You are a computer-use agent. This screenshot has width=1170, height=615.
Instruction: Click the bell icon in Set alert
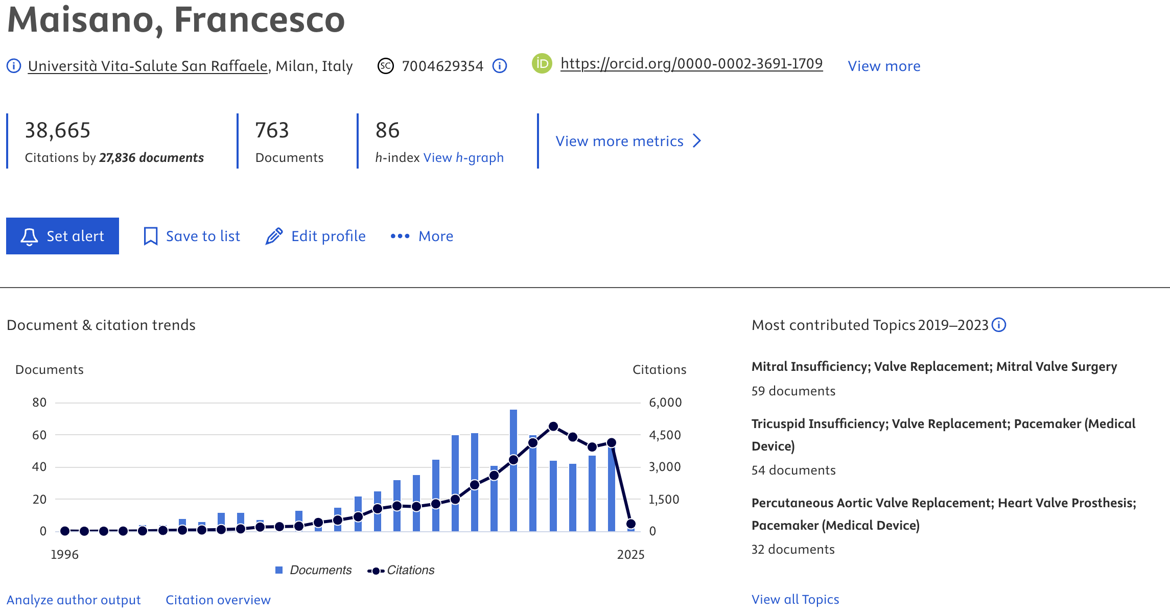29,236
